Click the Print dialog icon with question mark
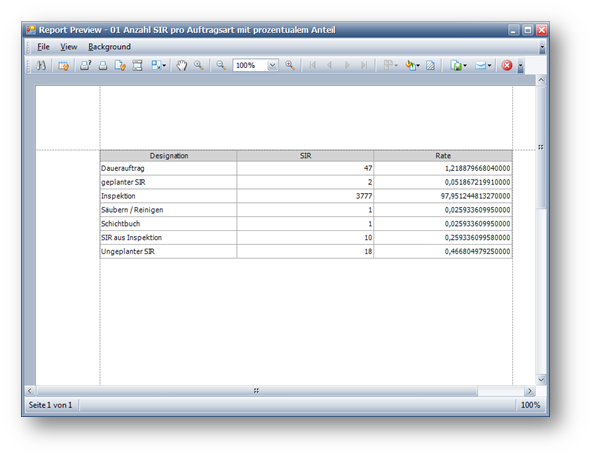 pyautogui.click(x=85, y=65)
